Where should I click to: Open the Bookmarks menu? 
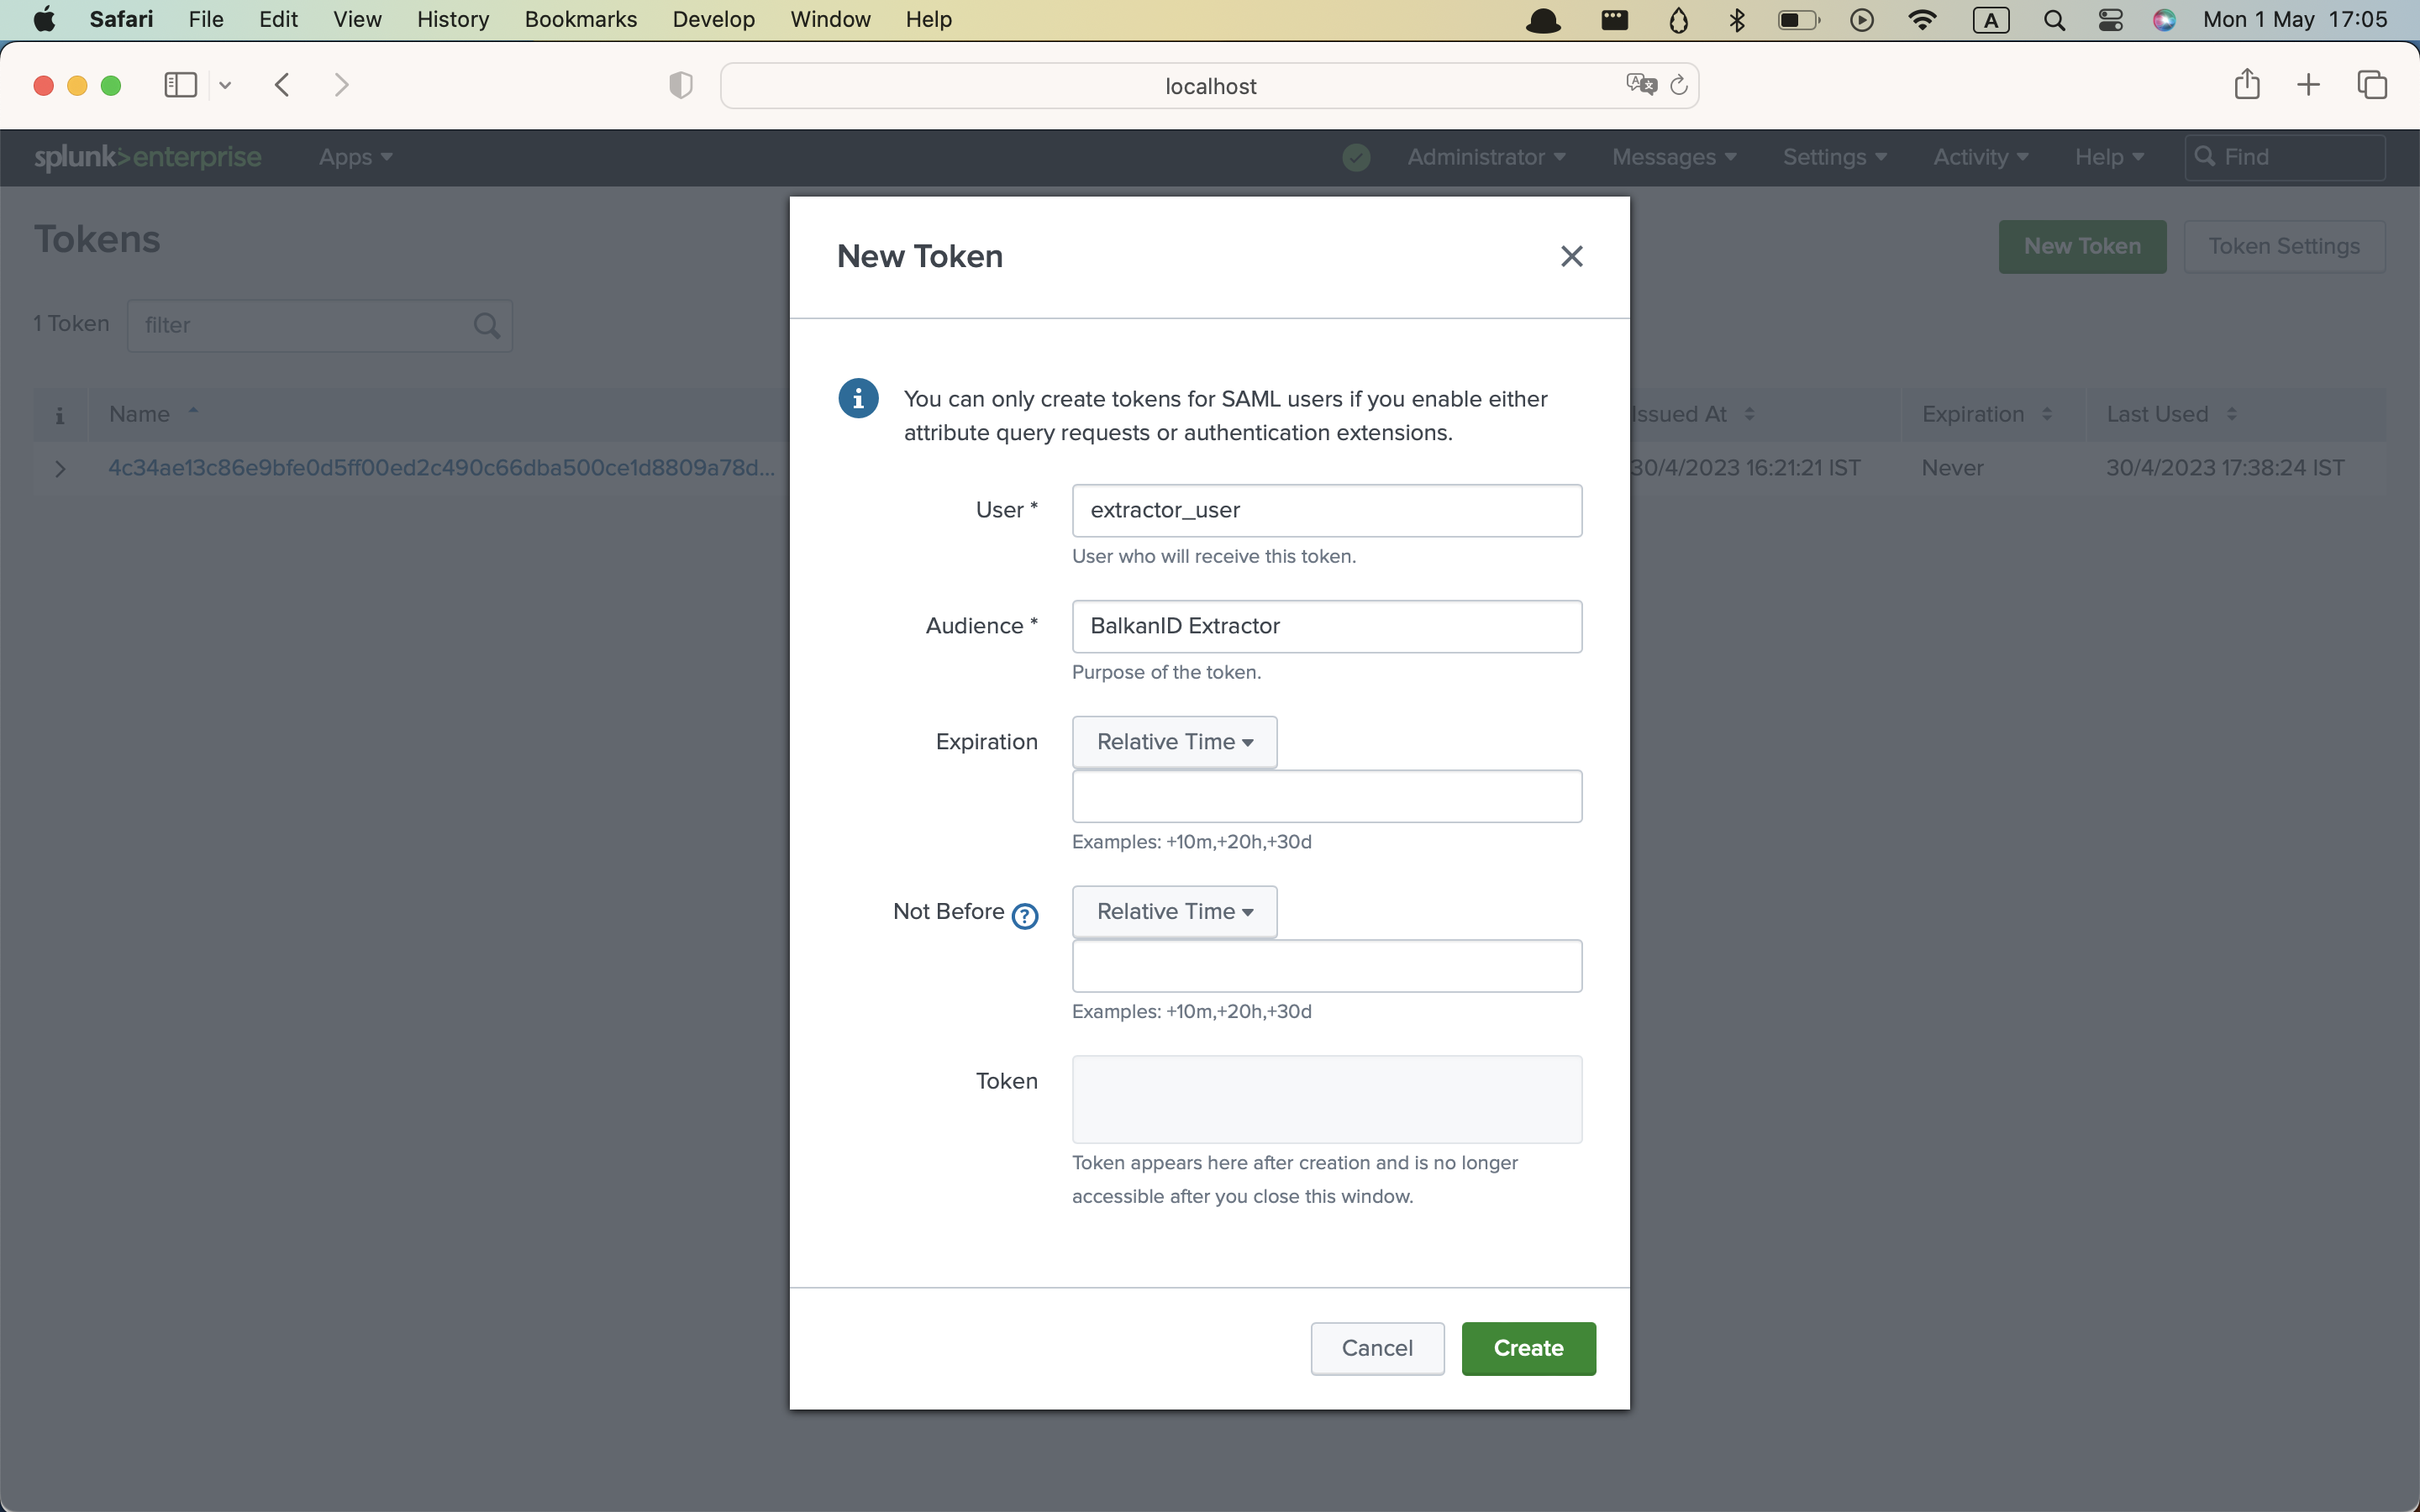(x=580, y=19)
